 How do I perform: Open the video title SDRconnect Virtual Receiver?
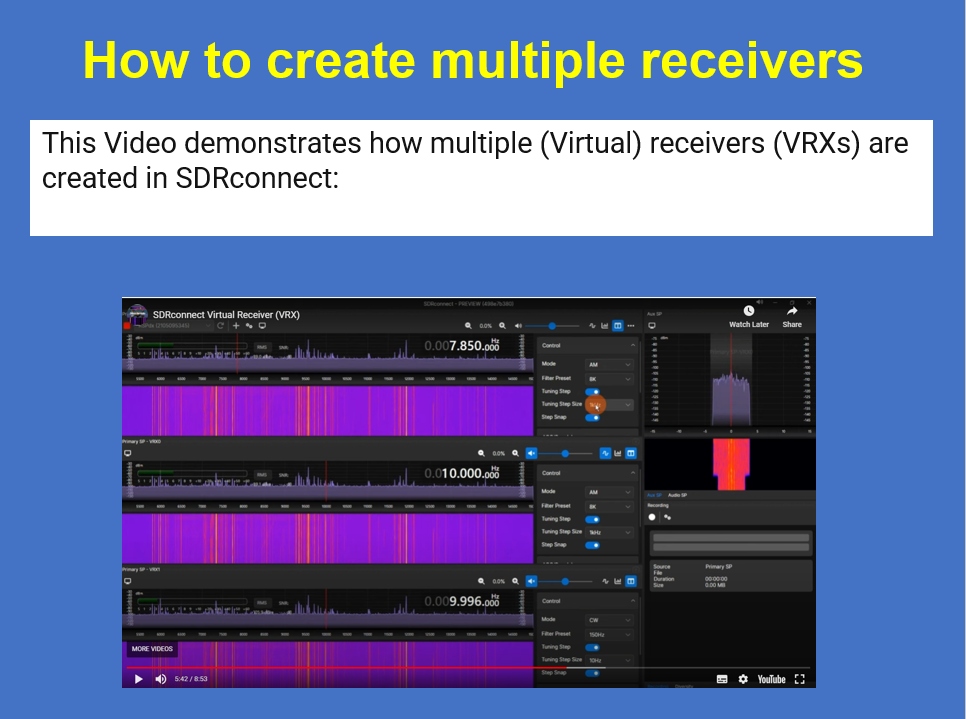pos(226,315)
